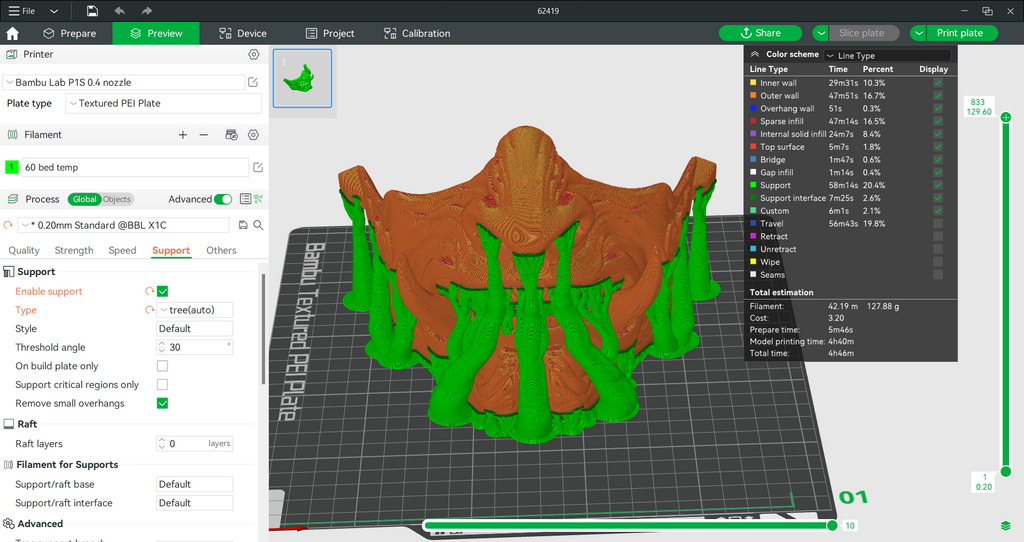
Task: Open the process preset dropdown
Action: 124,225
